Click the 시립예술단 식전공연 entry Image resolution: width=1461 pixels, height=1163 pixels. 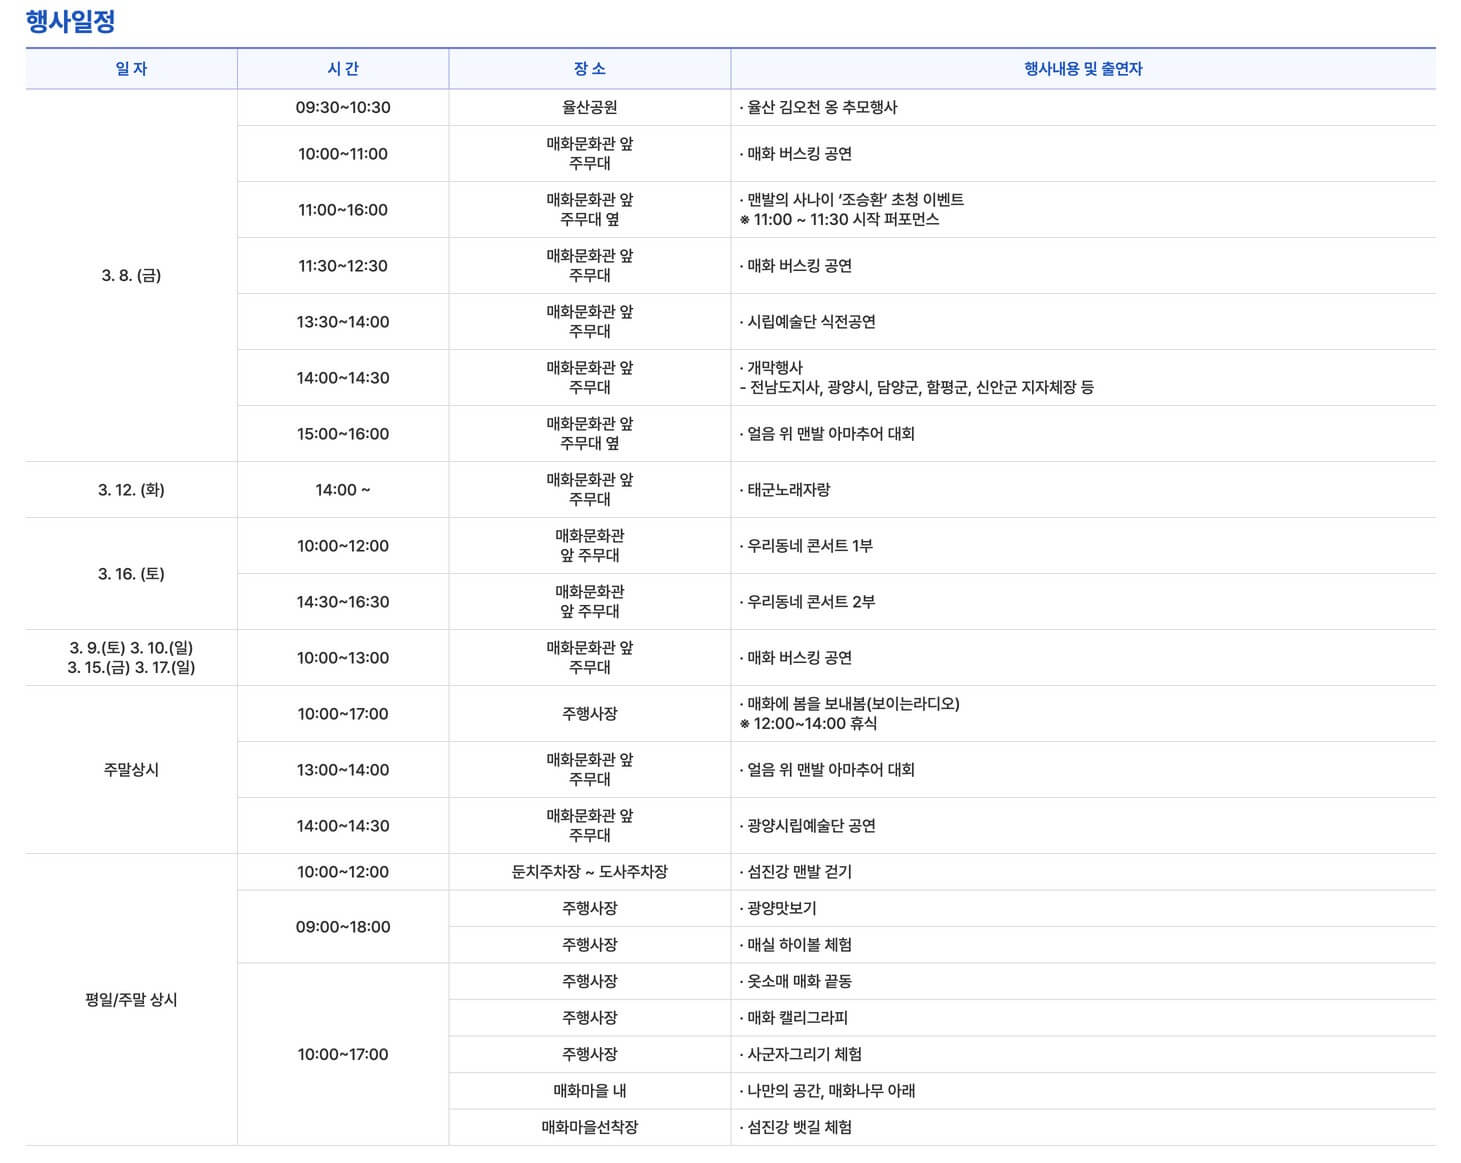[x=807, y=322]
